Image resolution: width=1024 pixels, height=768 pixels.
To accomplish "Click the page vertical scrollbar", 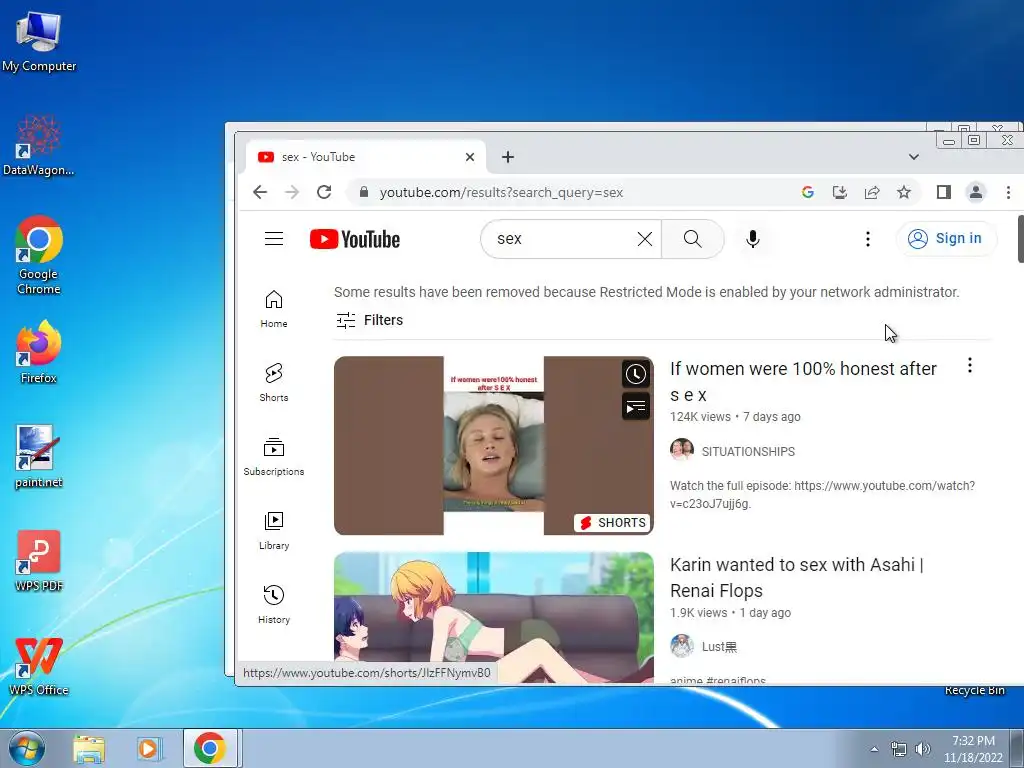I will pos(1020,239).
